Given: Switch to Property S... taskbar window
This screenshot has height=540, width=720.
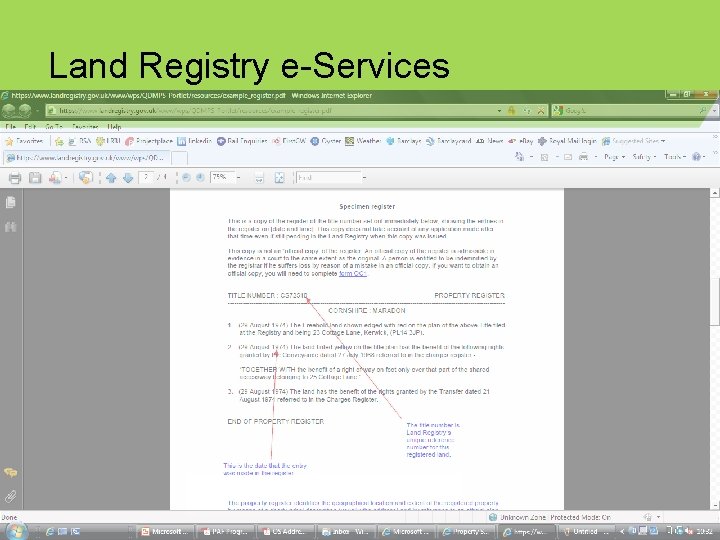Looking at the screenshot, I should tap(466, 532).
